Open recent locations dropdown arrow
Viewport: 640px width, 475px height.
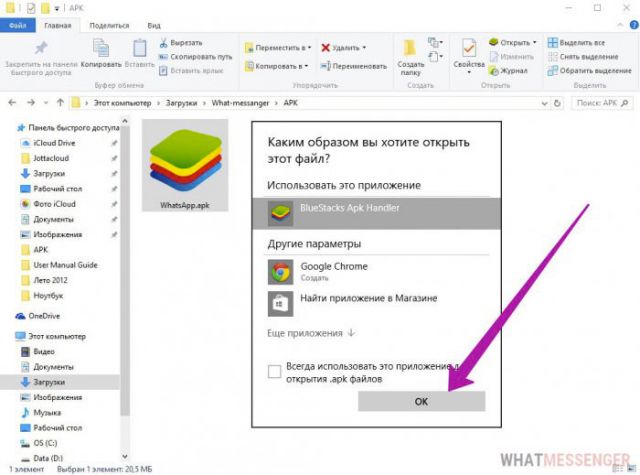point(46,103)
